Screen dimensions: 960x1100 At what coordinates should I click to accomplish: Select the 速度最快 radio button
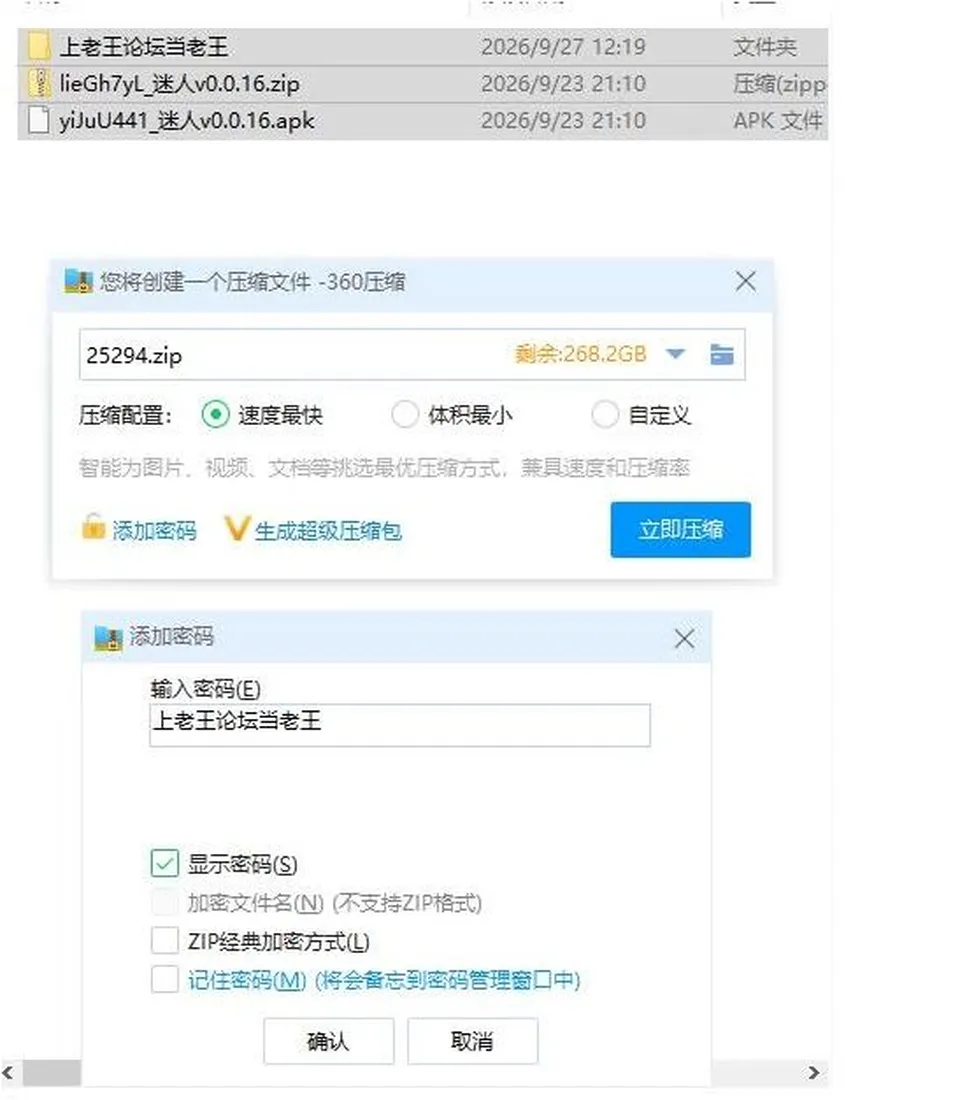[215, 414]
